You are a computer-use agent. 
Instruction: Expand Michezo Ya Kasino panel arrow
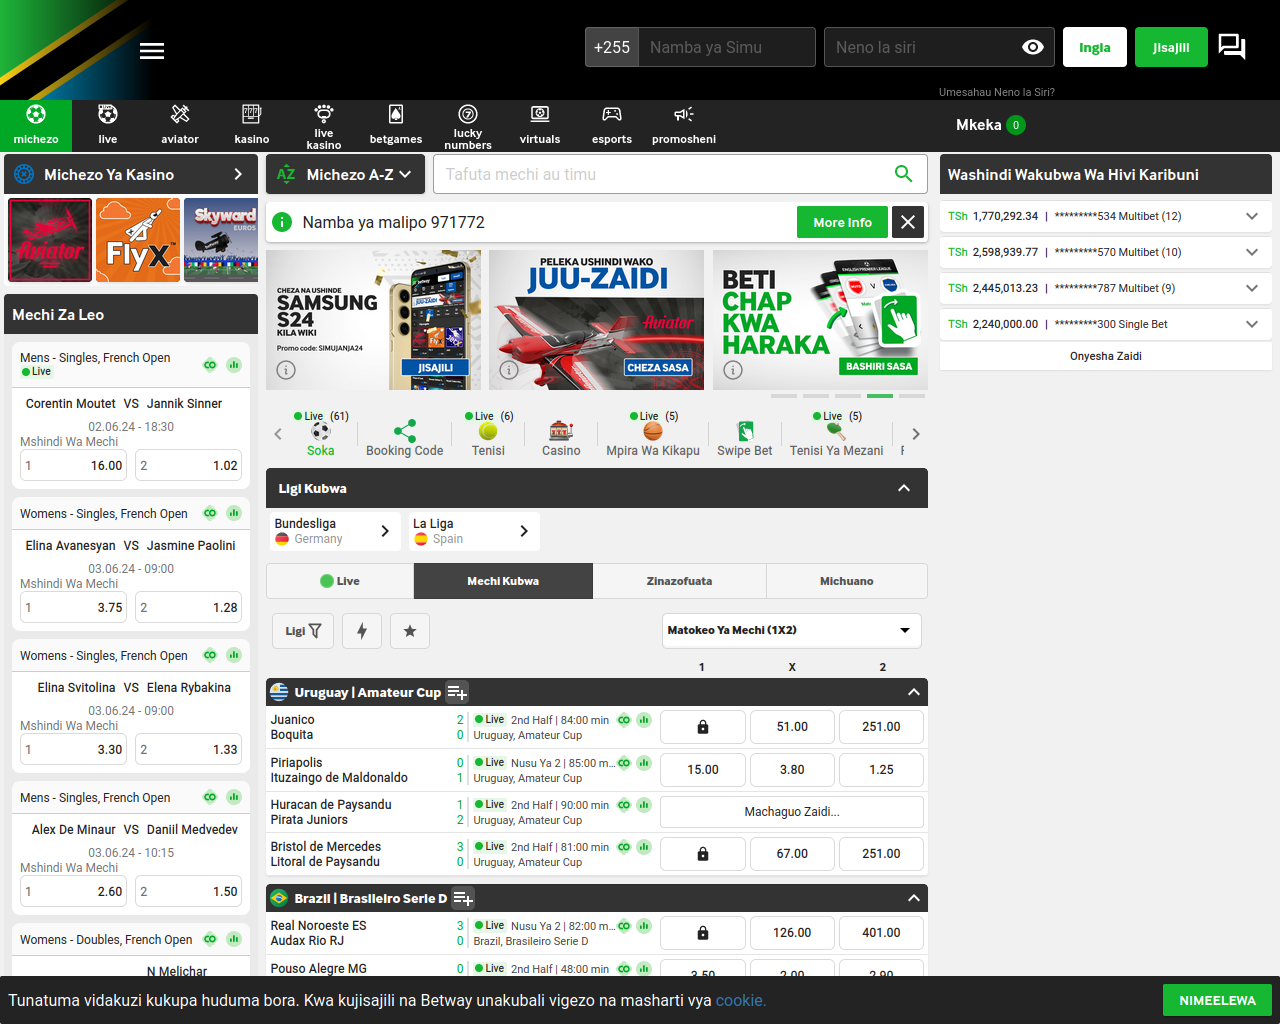(x=238, y=174)
